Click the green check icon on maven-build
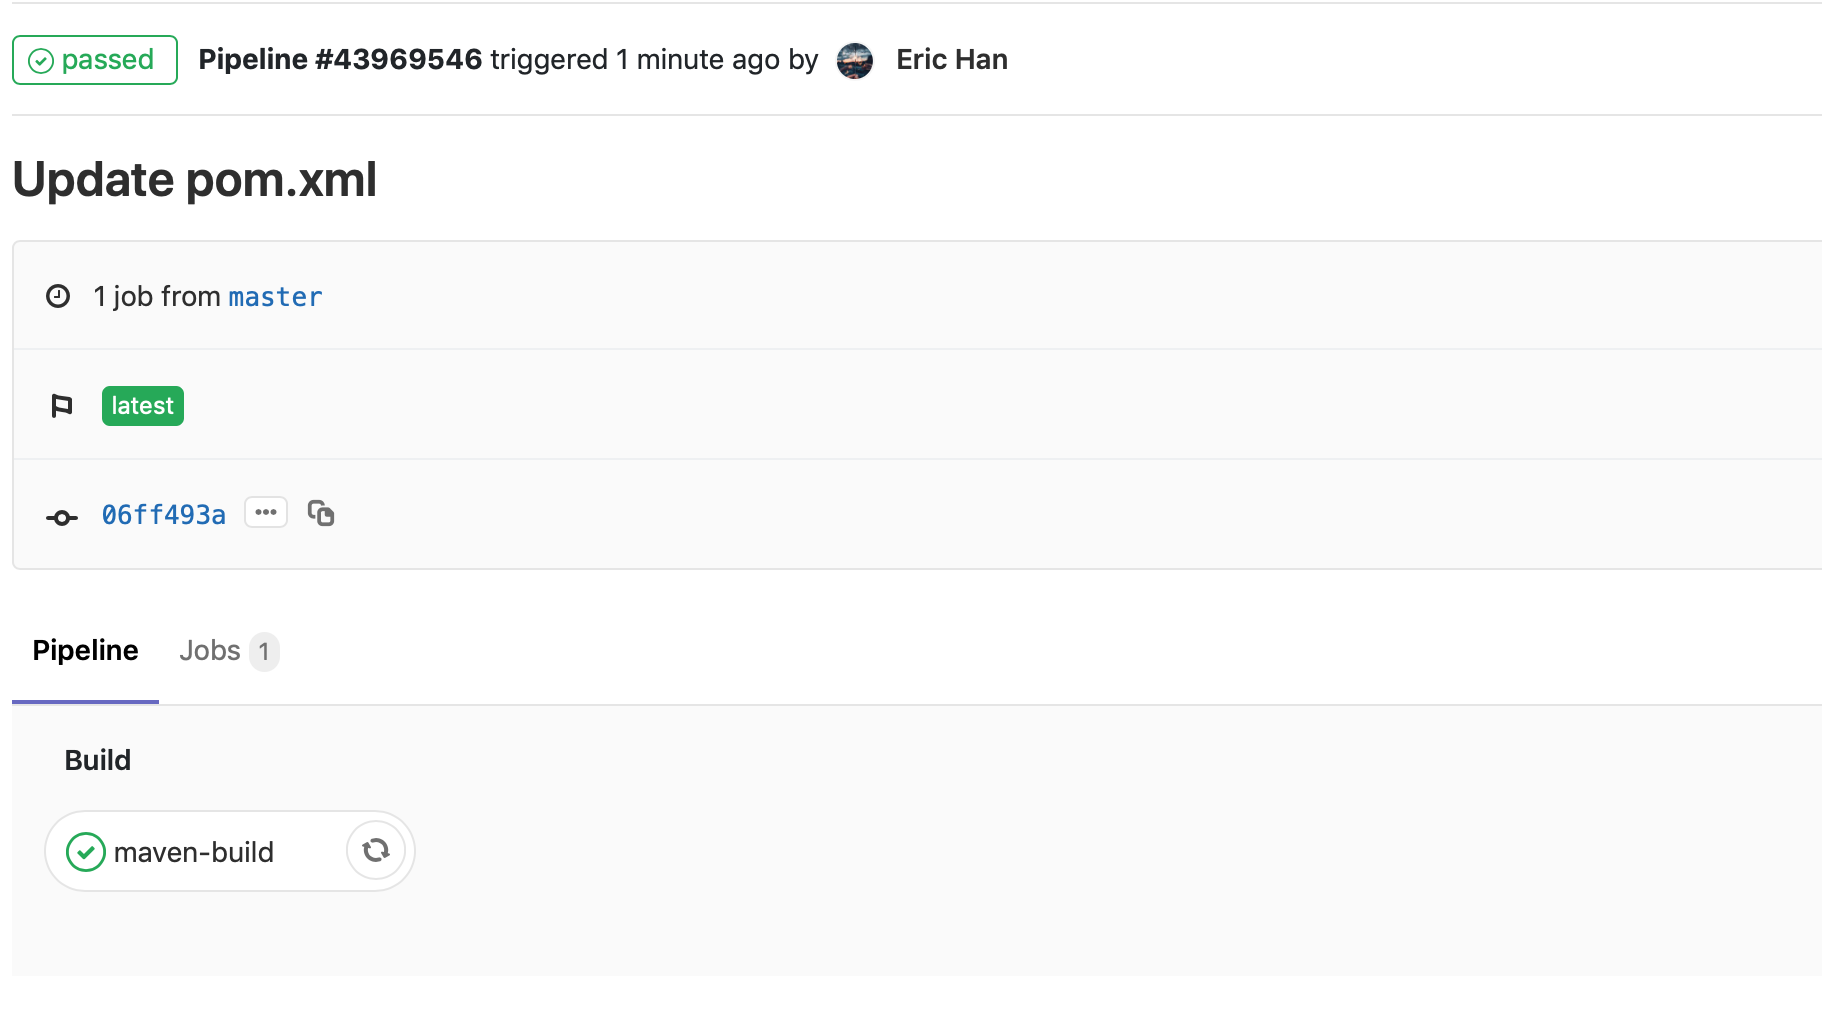This screenshot has height=1020, width=1822. pyautogui.click(x=85, y=851)
